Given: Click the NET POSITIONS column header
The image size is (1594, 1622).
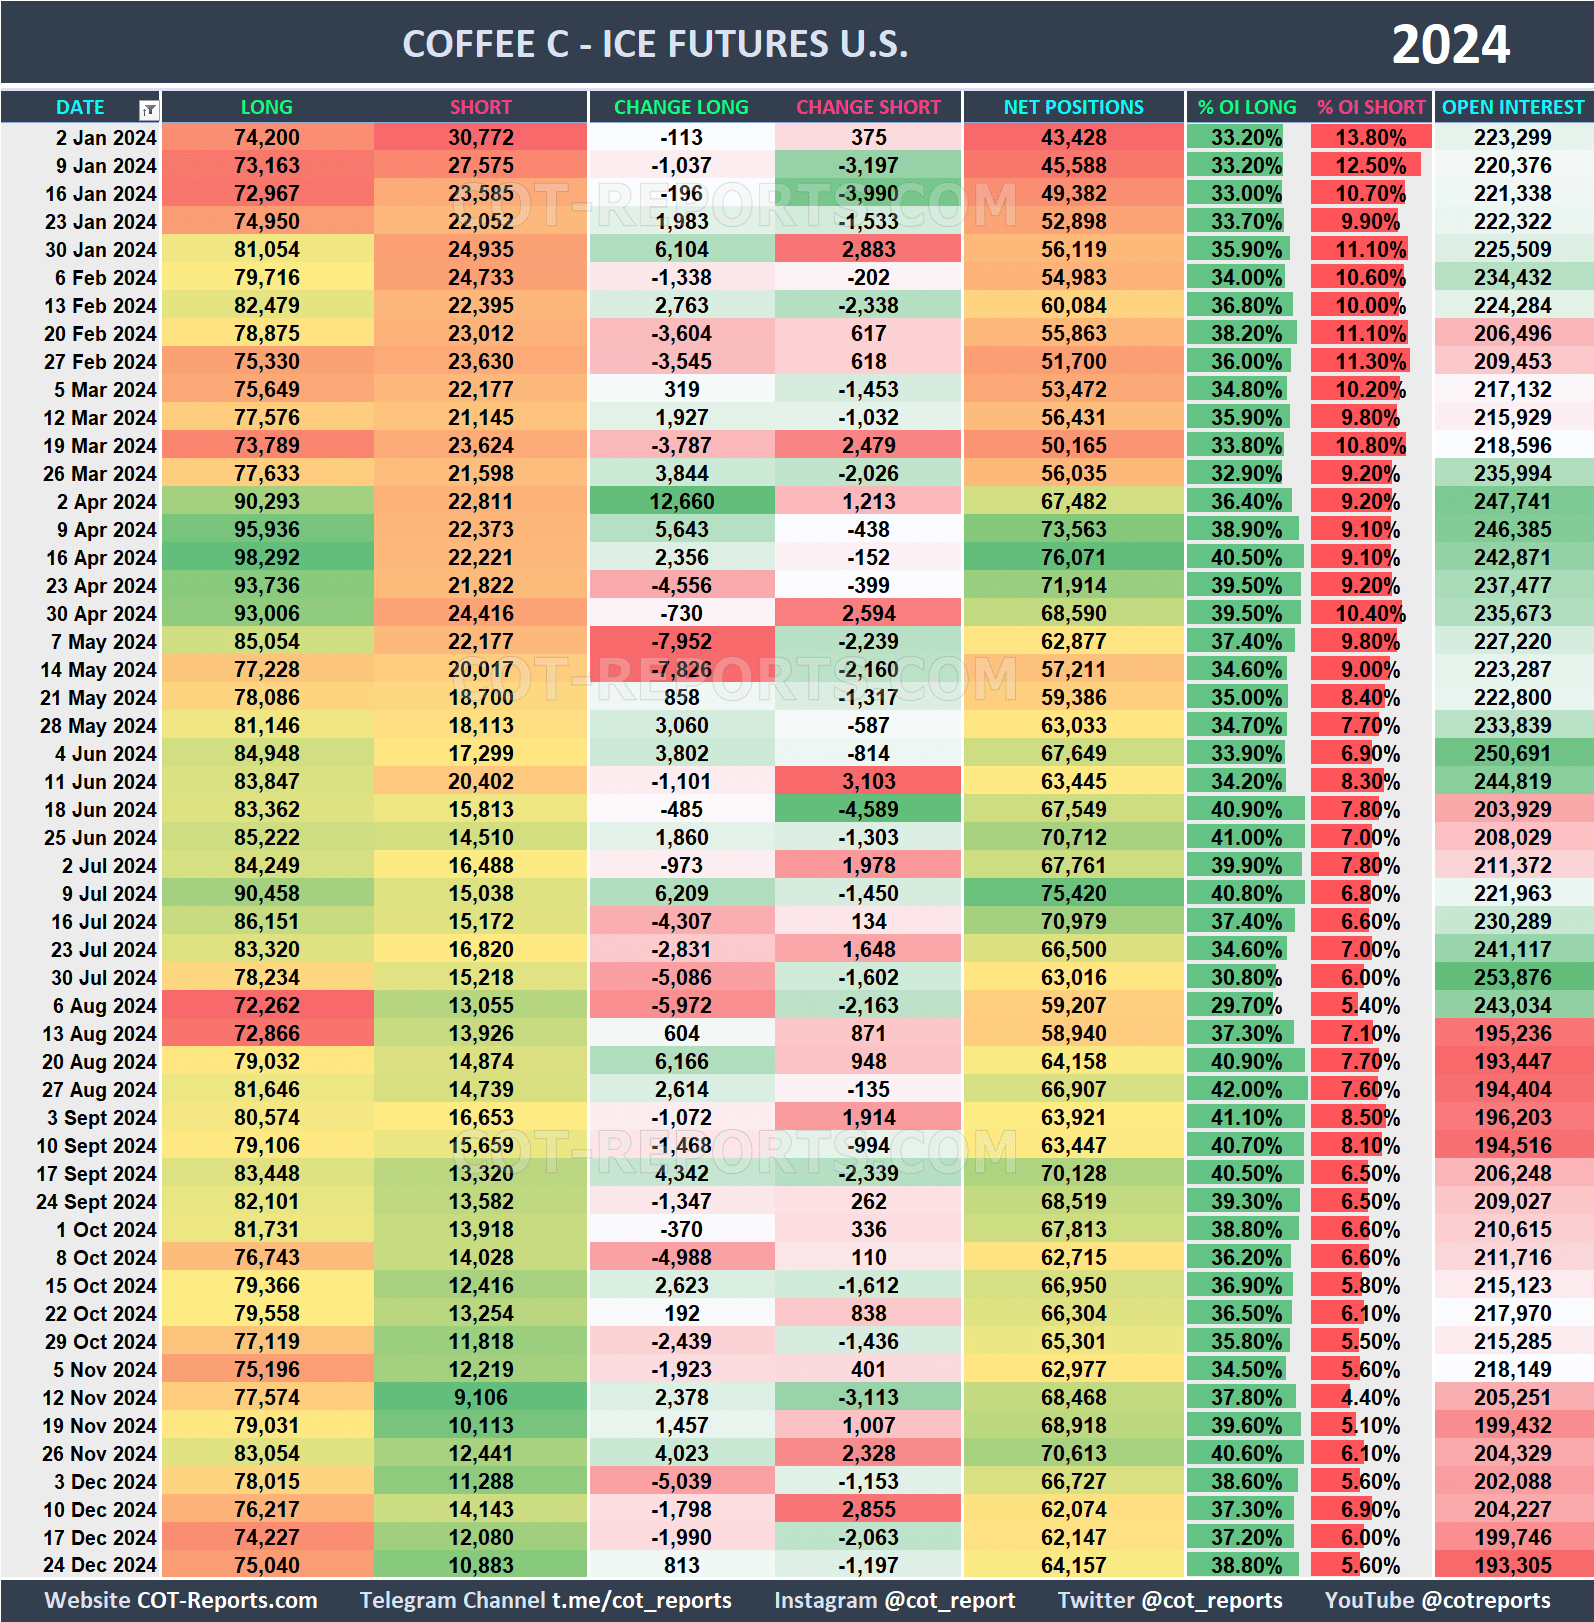Looking at the screenshot, I should tap(1073, 107).
